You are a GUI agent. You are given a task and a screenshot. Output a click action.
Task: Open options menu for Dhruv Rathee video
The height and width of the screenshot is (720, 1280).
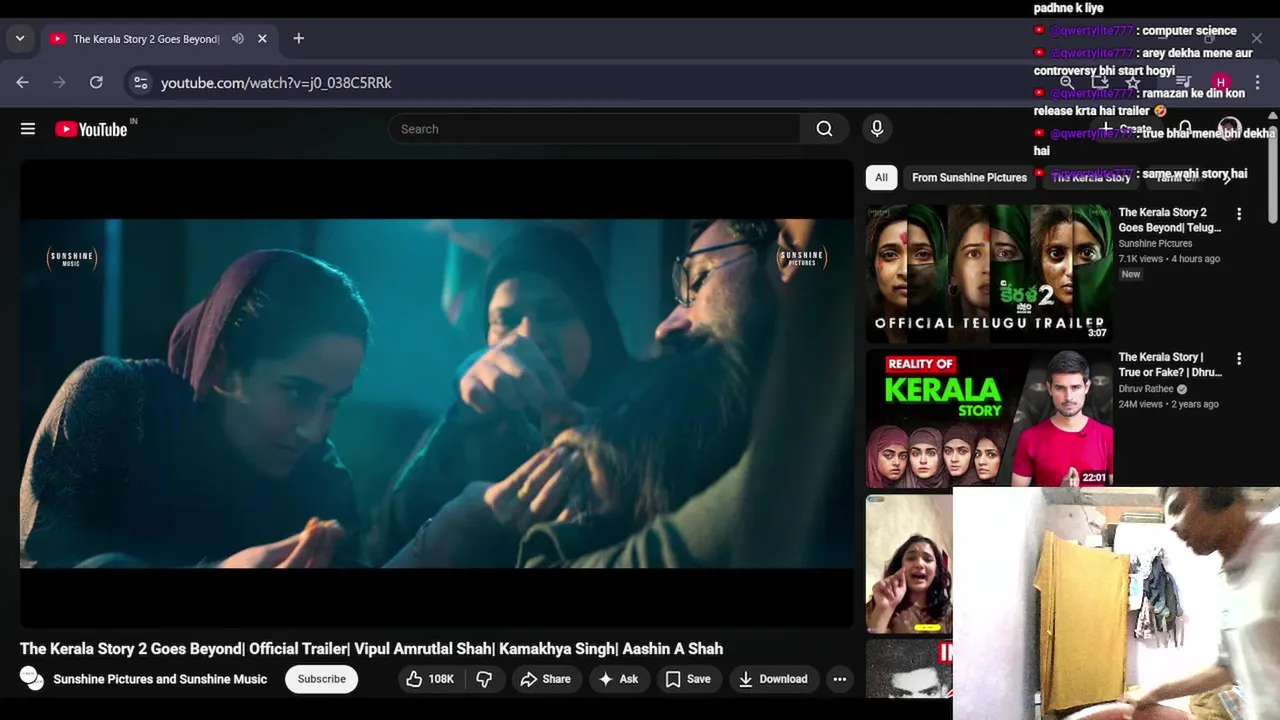(1239, 358)
